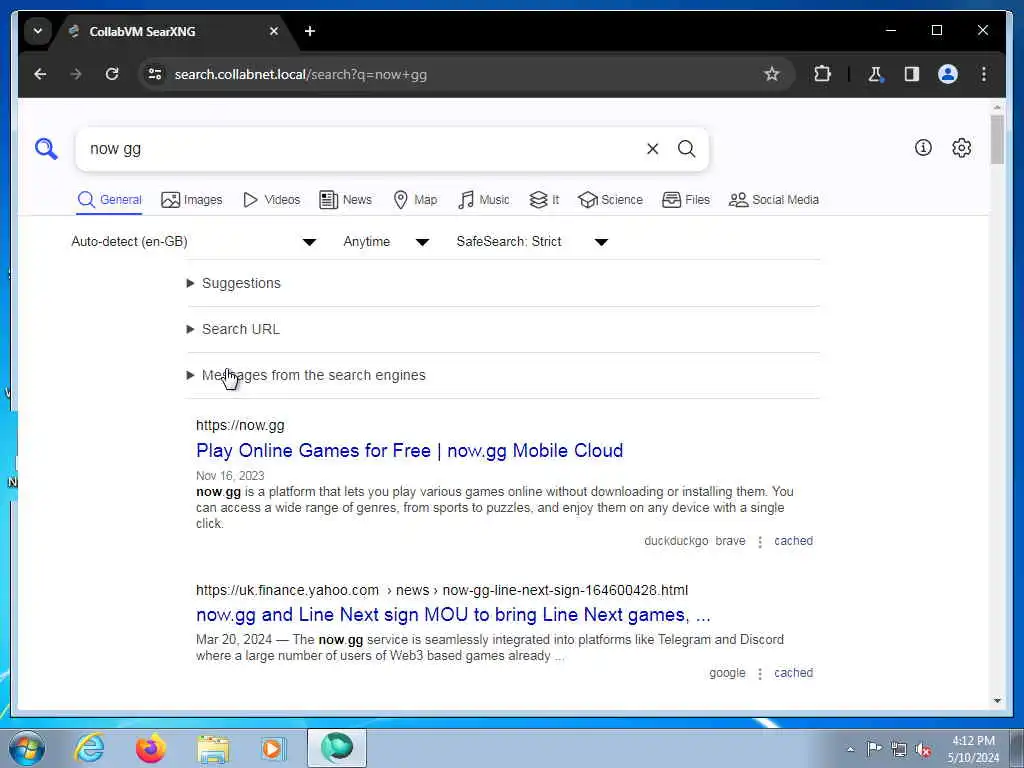Open cached version of now.gg result

[793, 541]
